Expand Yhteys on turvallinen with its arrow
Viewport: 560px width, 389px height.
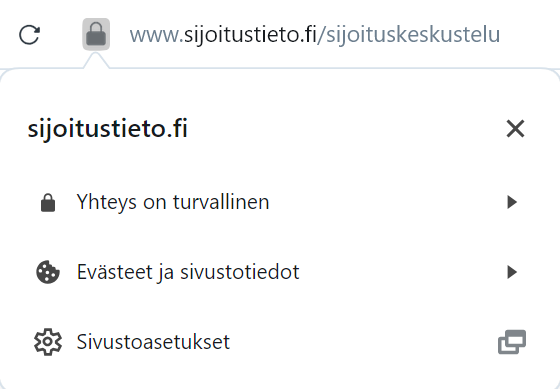tap(512, 202)
